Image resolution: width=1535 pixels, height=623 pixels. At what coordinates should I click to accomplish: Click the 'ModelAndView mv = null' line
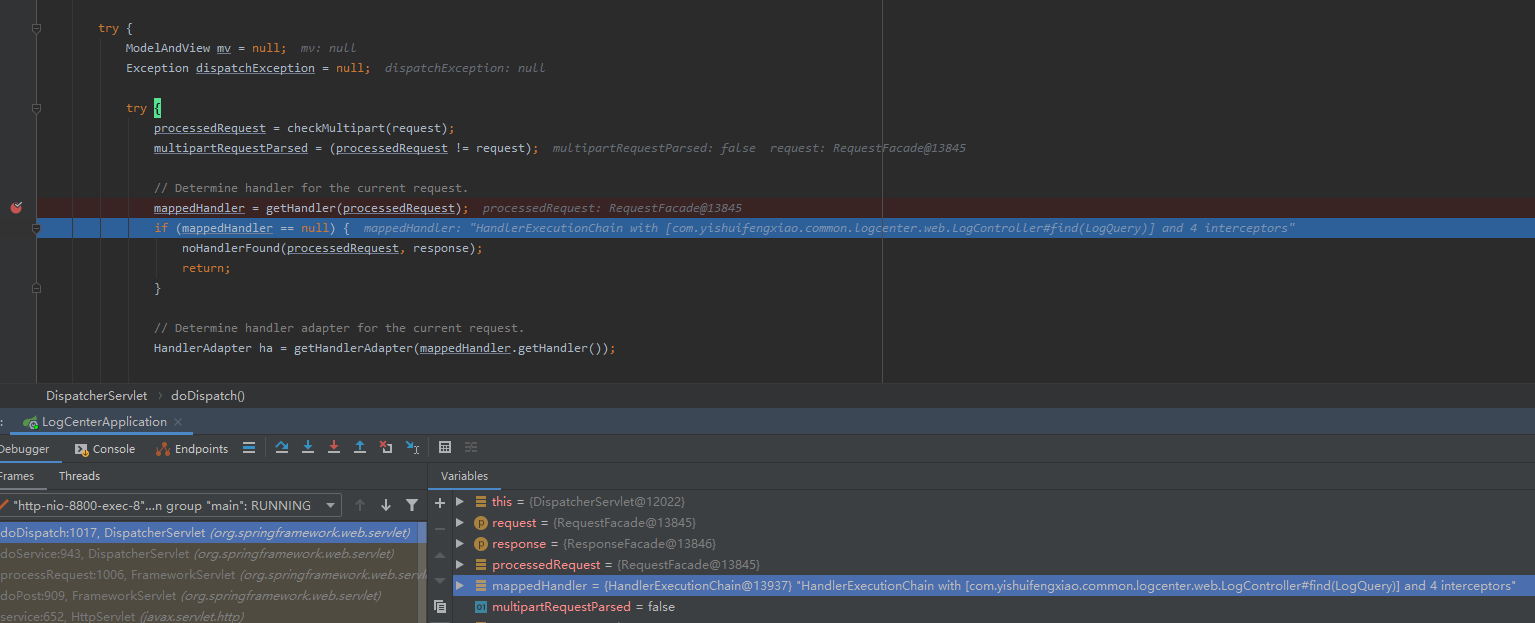[x=205, y=48]
